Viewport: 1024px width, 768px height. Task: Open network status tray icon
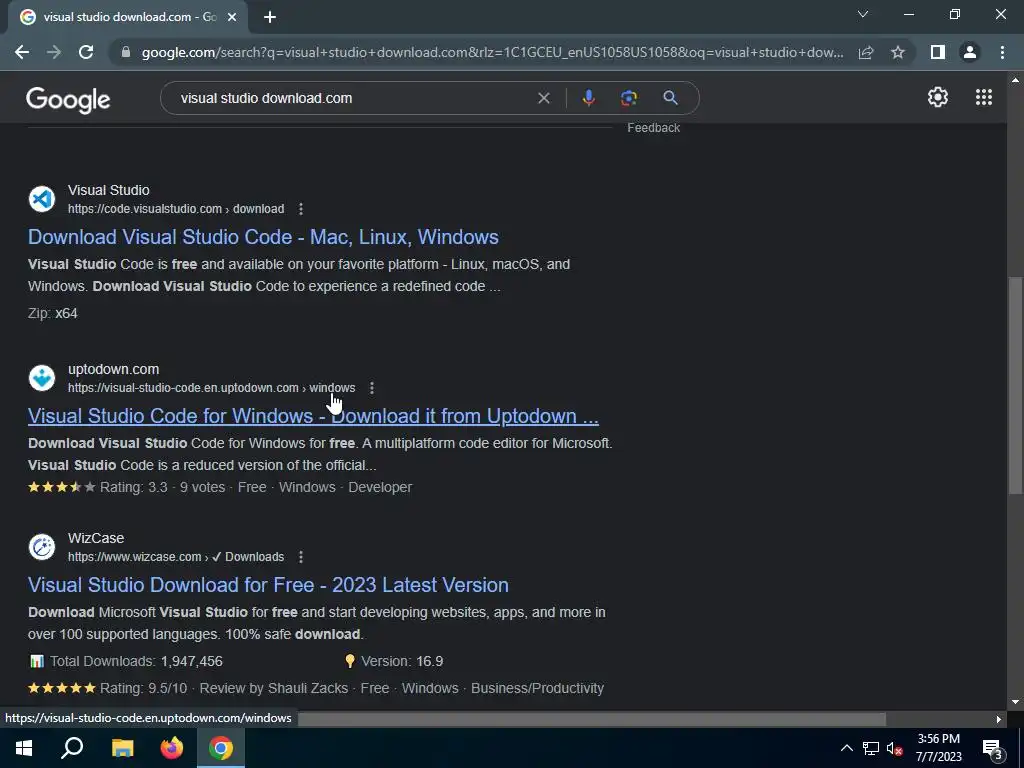coord(871,748)
